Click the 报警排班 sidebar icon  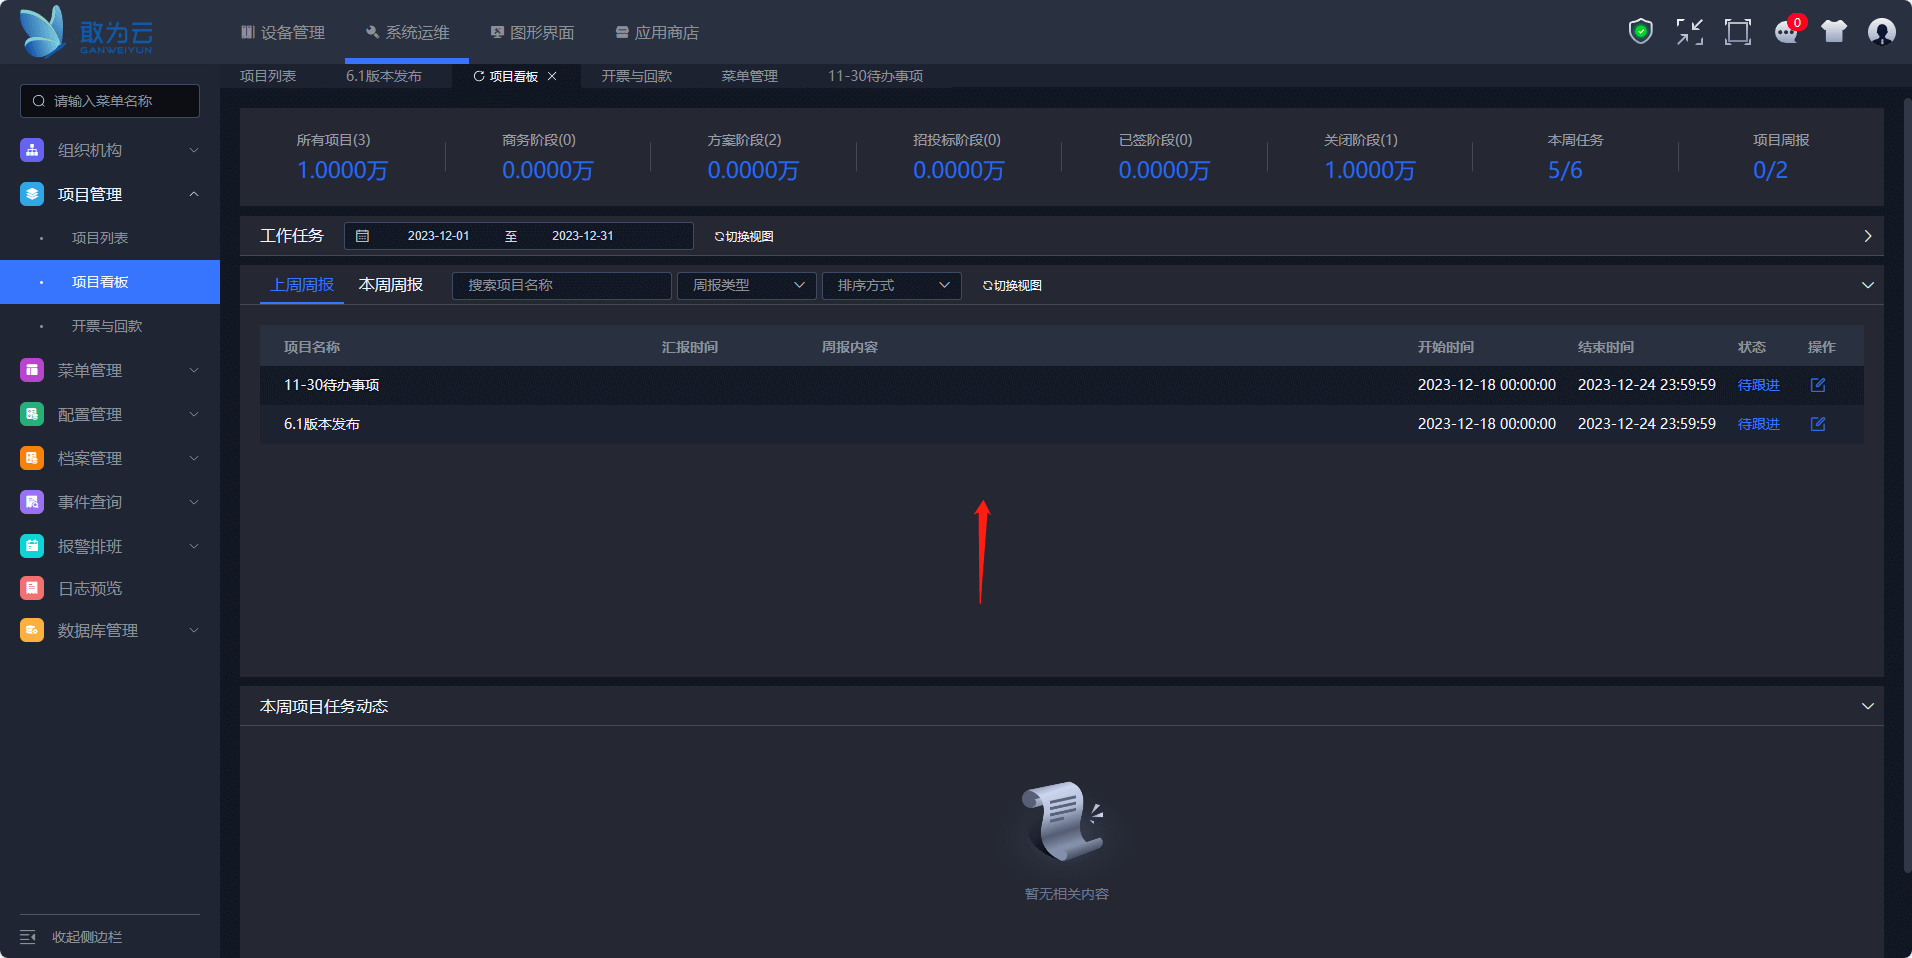tap(32, 546)
